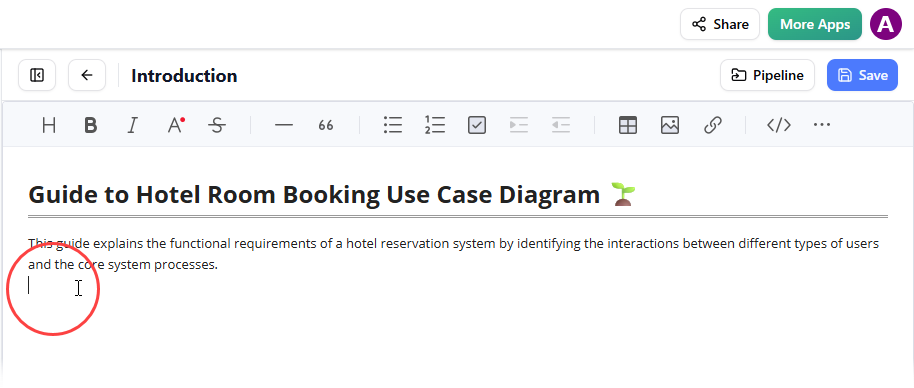Click the intro paragraph starting 'This guide explains'
The image size is (914, 388).
(454, 254)
